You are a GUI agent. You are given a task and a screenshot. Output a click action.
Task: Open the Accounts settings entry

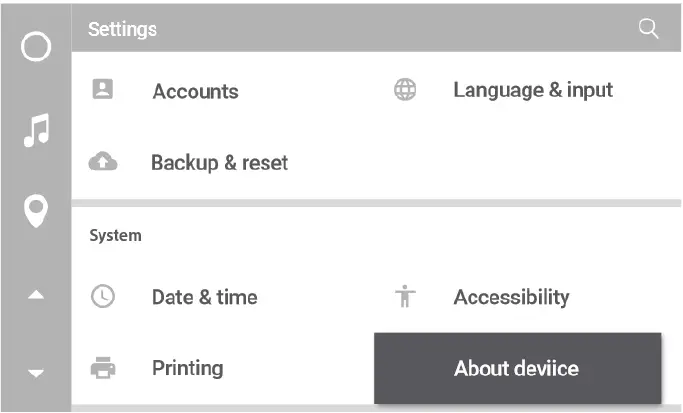[x=195, y=91]
